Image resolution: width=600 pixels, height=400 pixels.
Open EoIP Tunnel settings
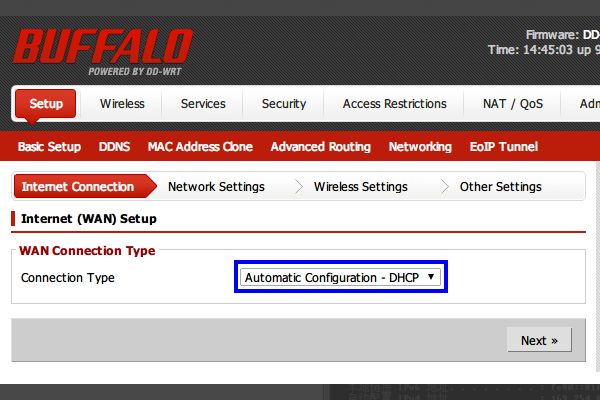pyautogui.click(x=504, y=147)
